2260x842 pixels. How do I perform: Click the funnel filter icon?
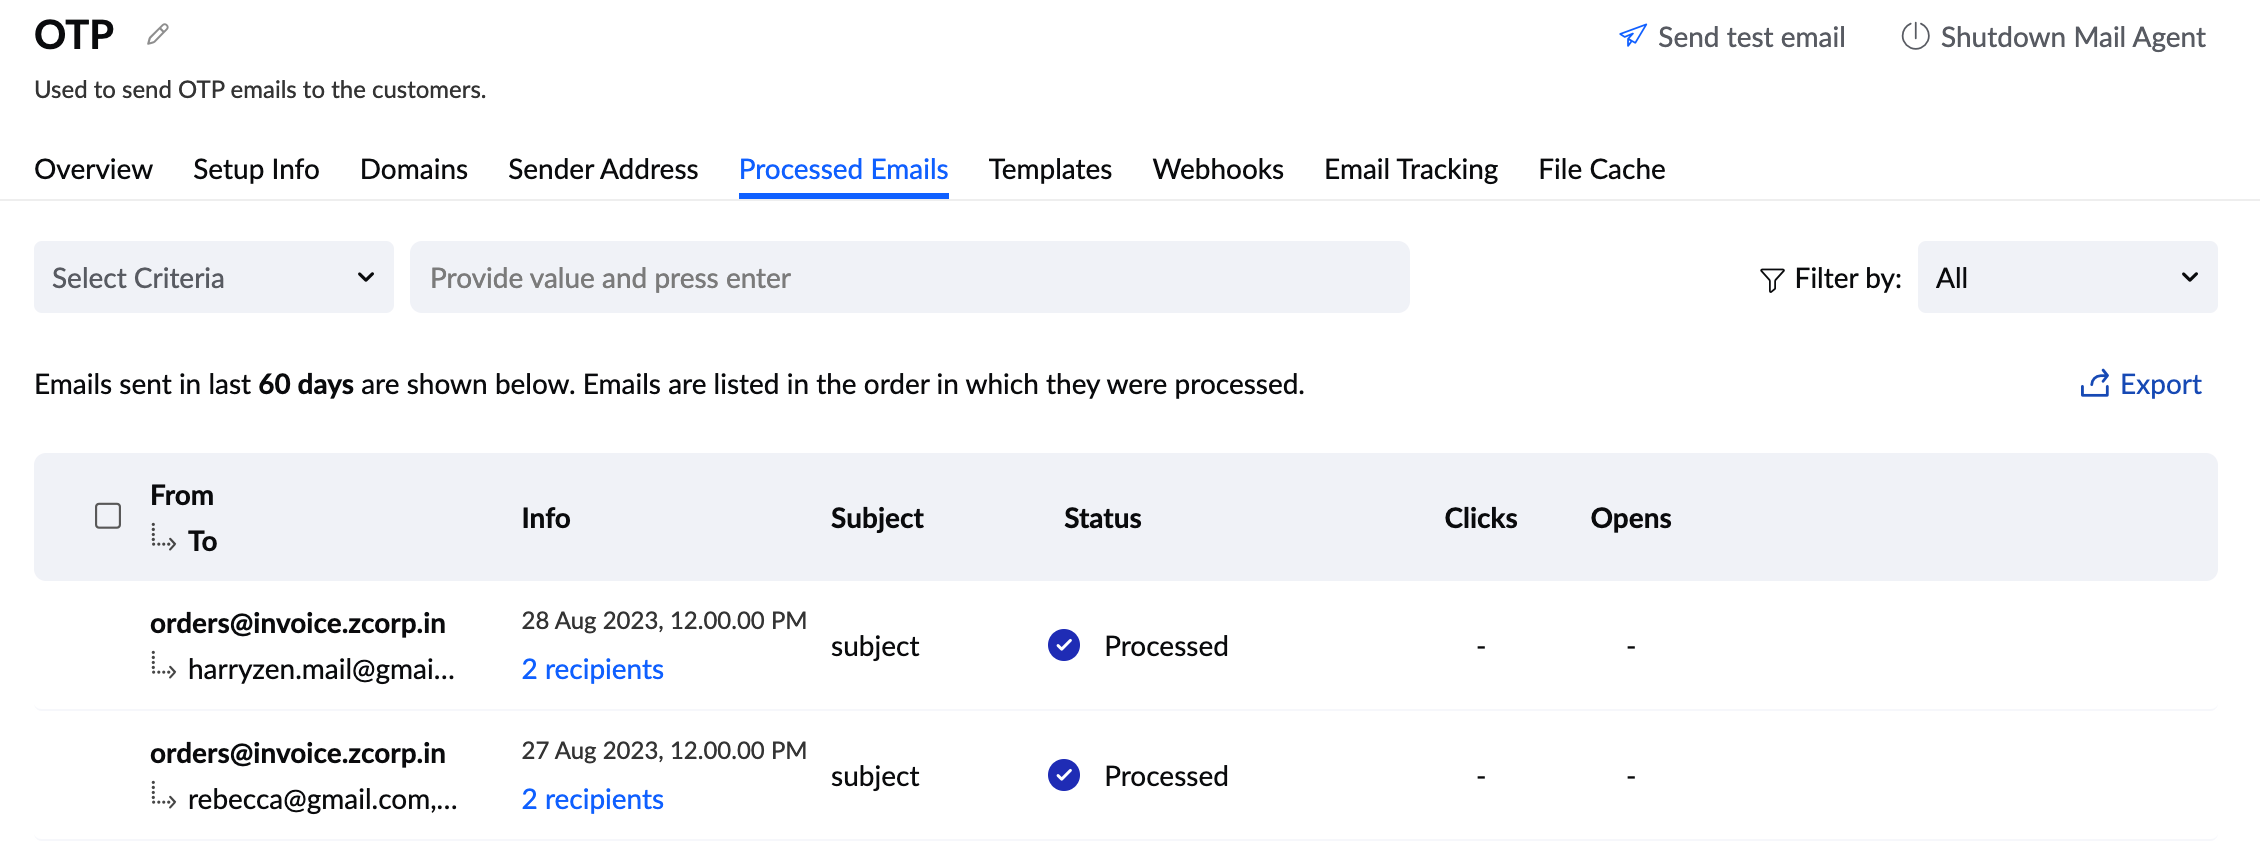1771,279
